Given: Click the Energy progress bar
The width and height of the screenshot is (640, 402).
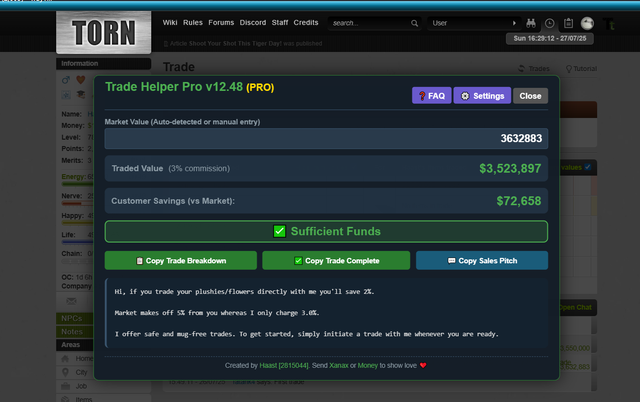Looking at the screenshot, I should tap(78, 184).
